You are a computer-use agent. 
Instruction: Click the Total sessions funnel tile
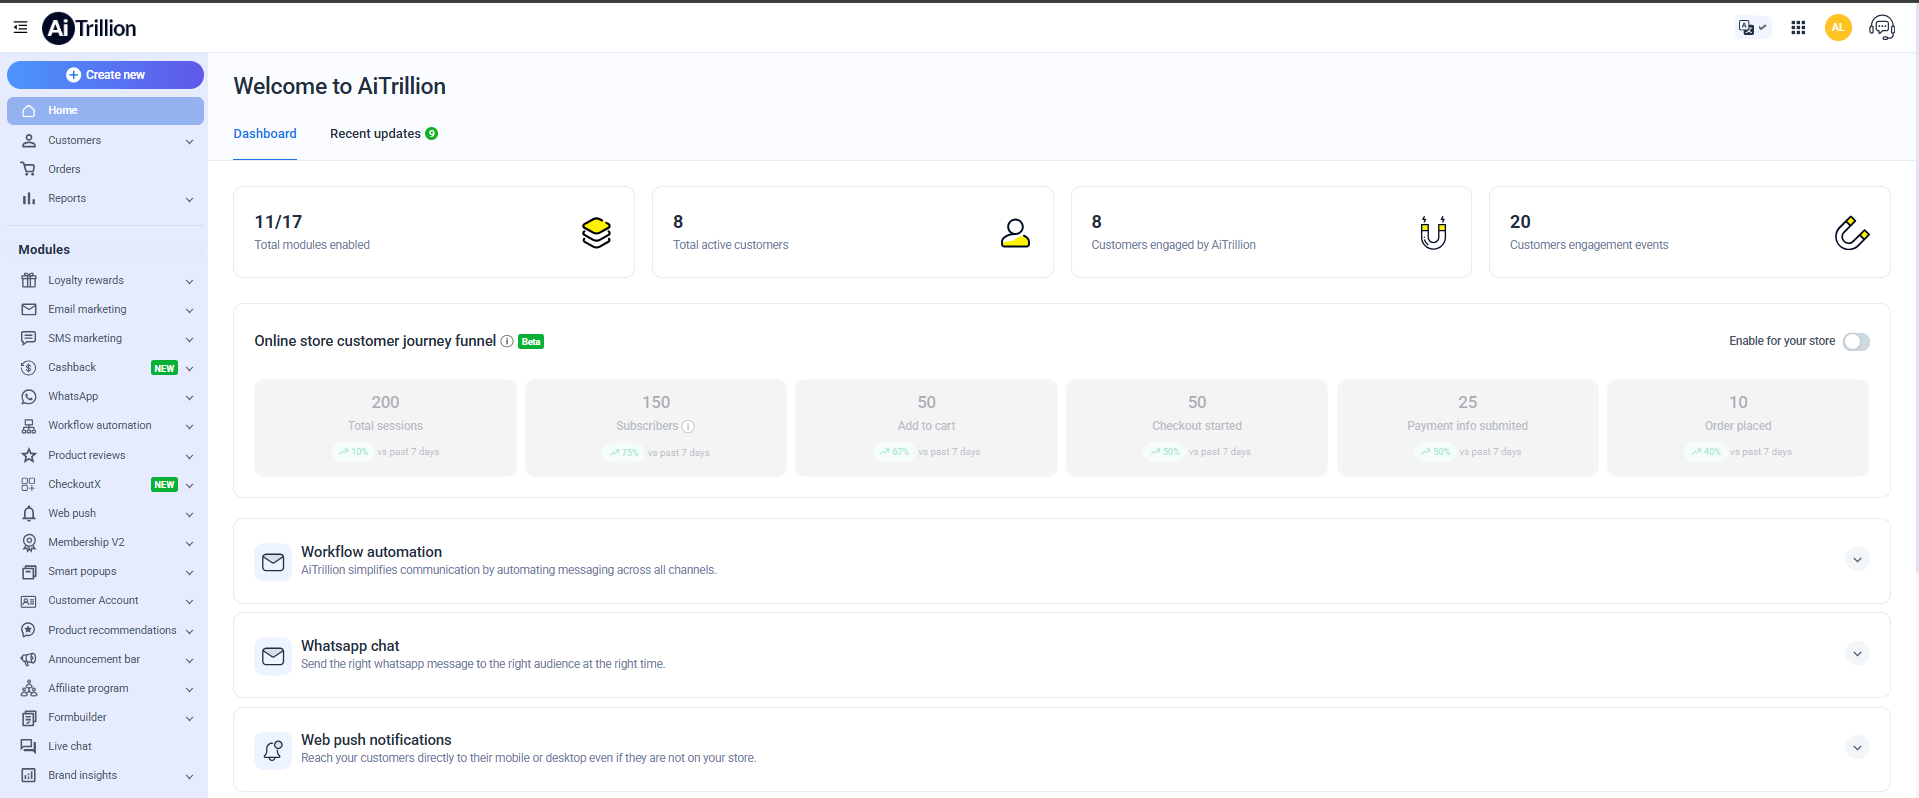point(385,428)
